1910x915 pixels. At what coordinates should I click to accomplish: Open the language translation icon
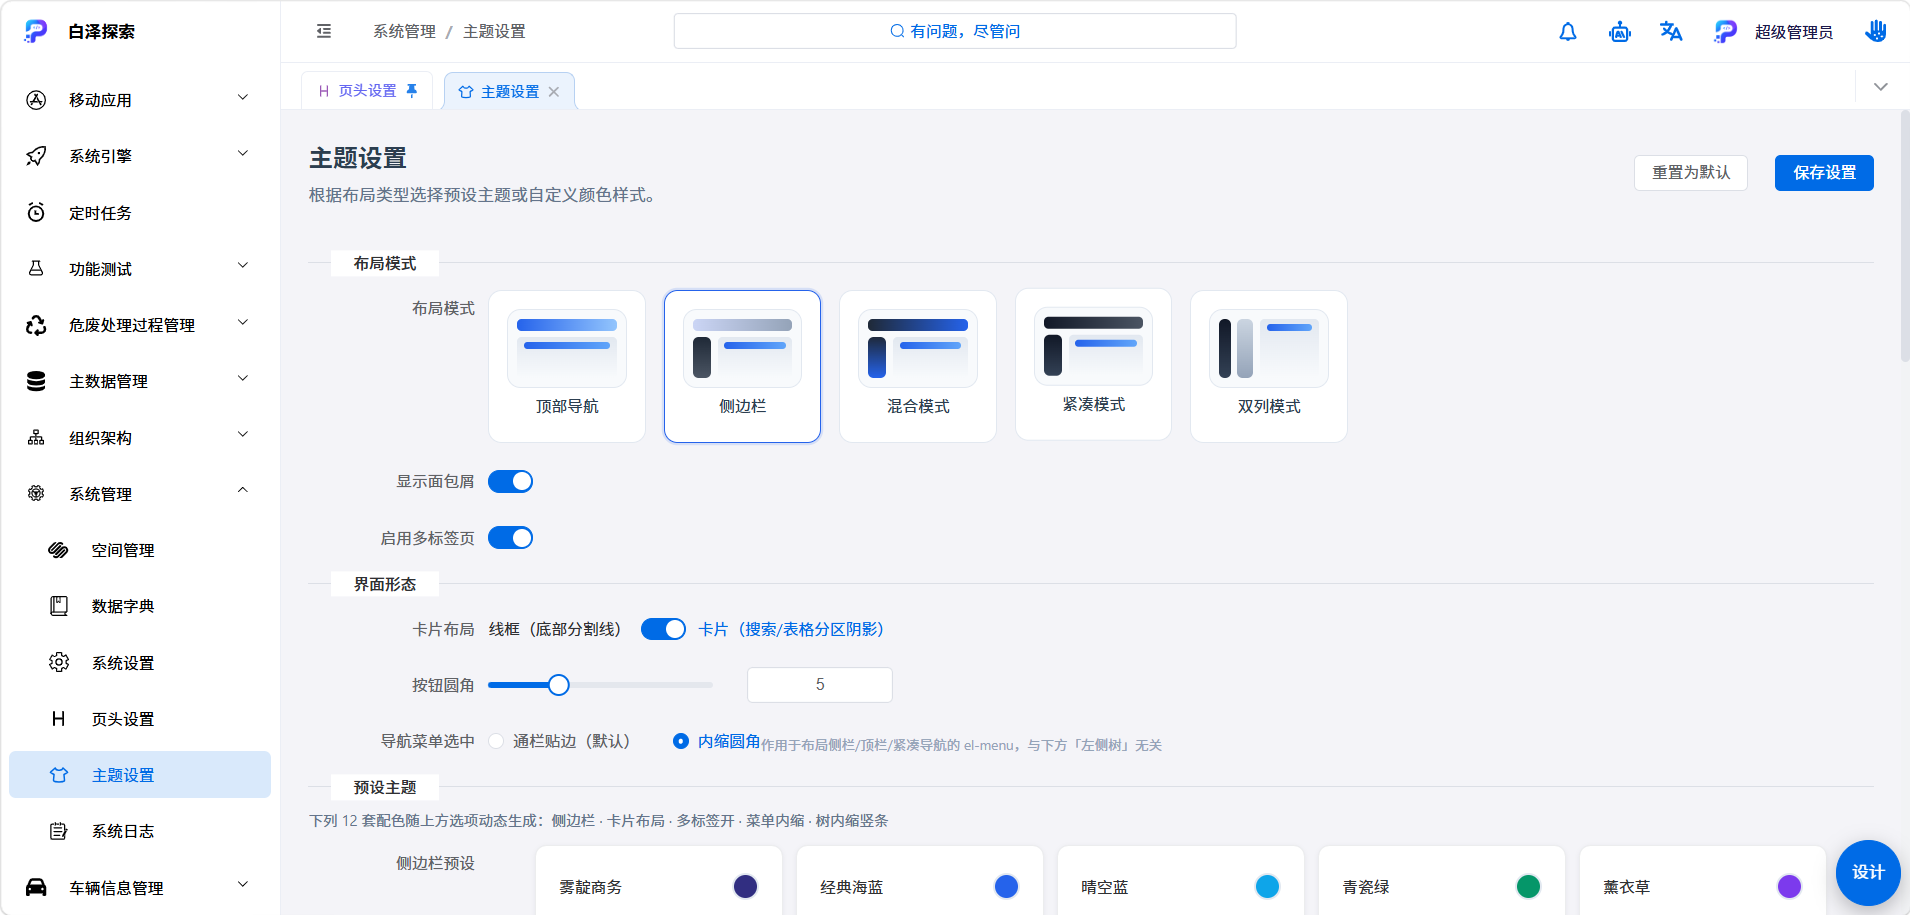click(x=1671, y=32)
